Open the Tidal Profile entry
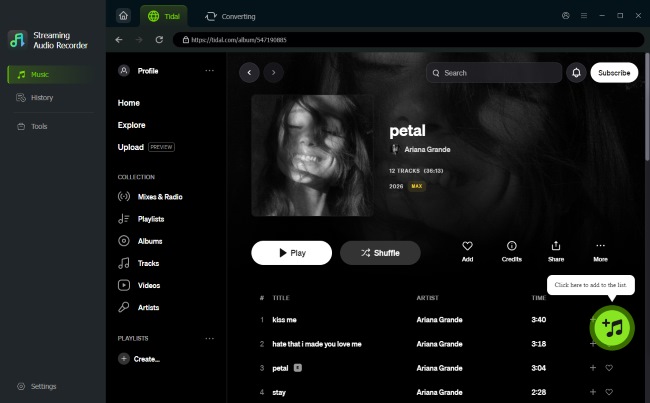 (x=138, y=71)
